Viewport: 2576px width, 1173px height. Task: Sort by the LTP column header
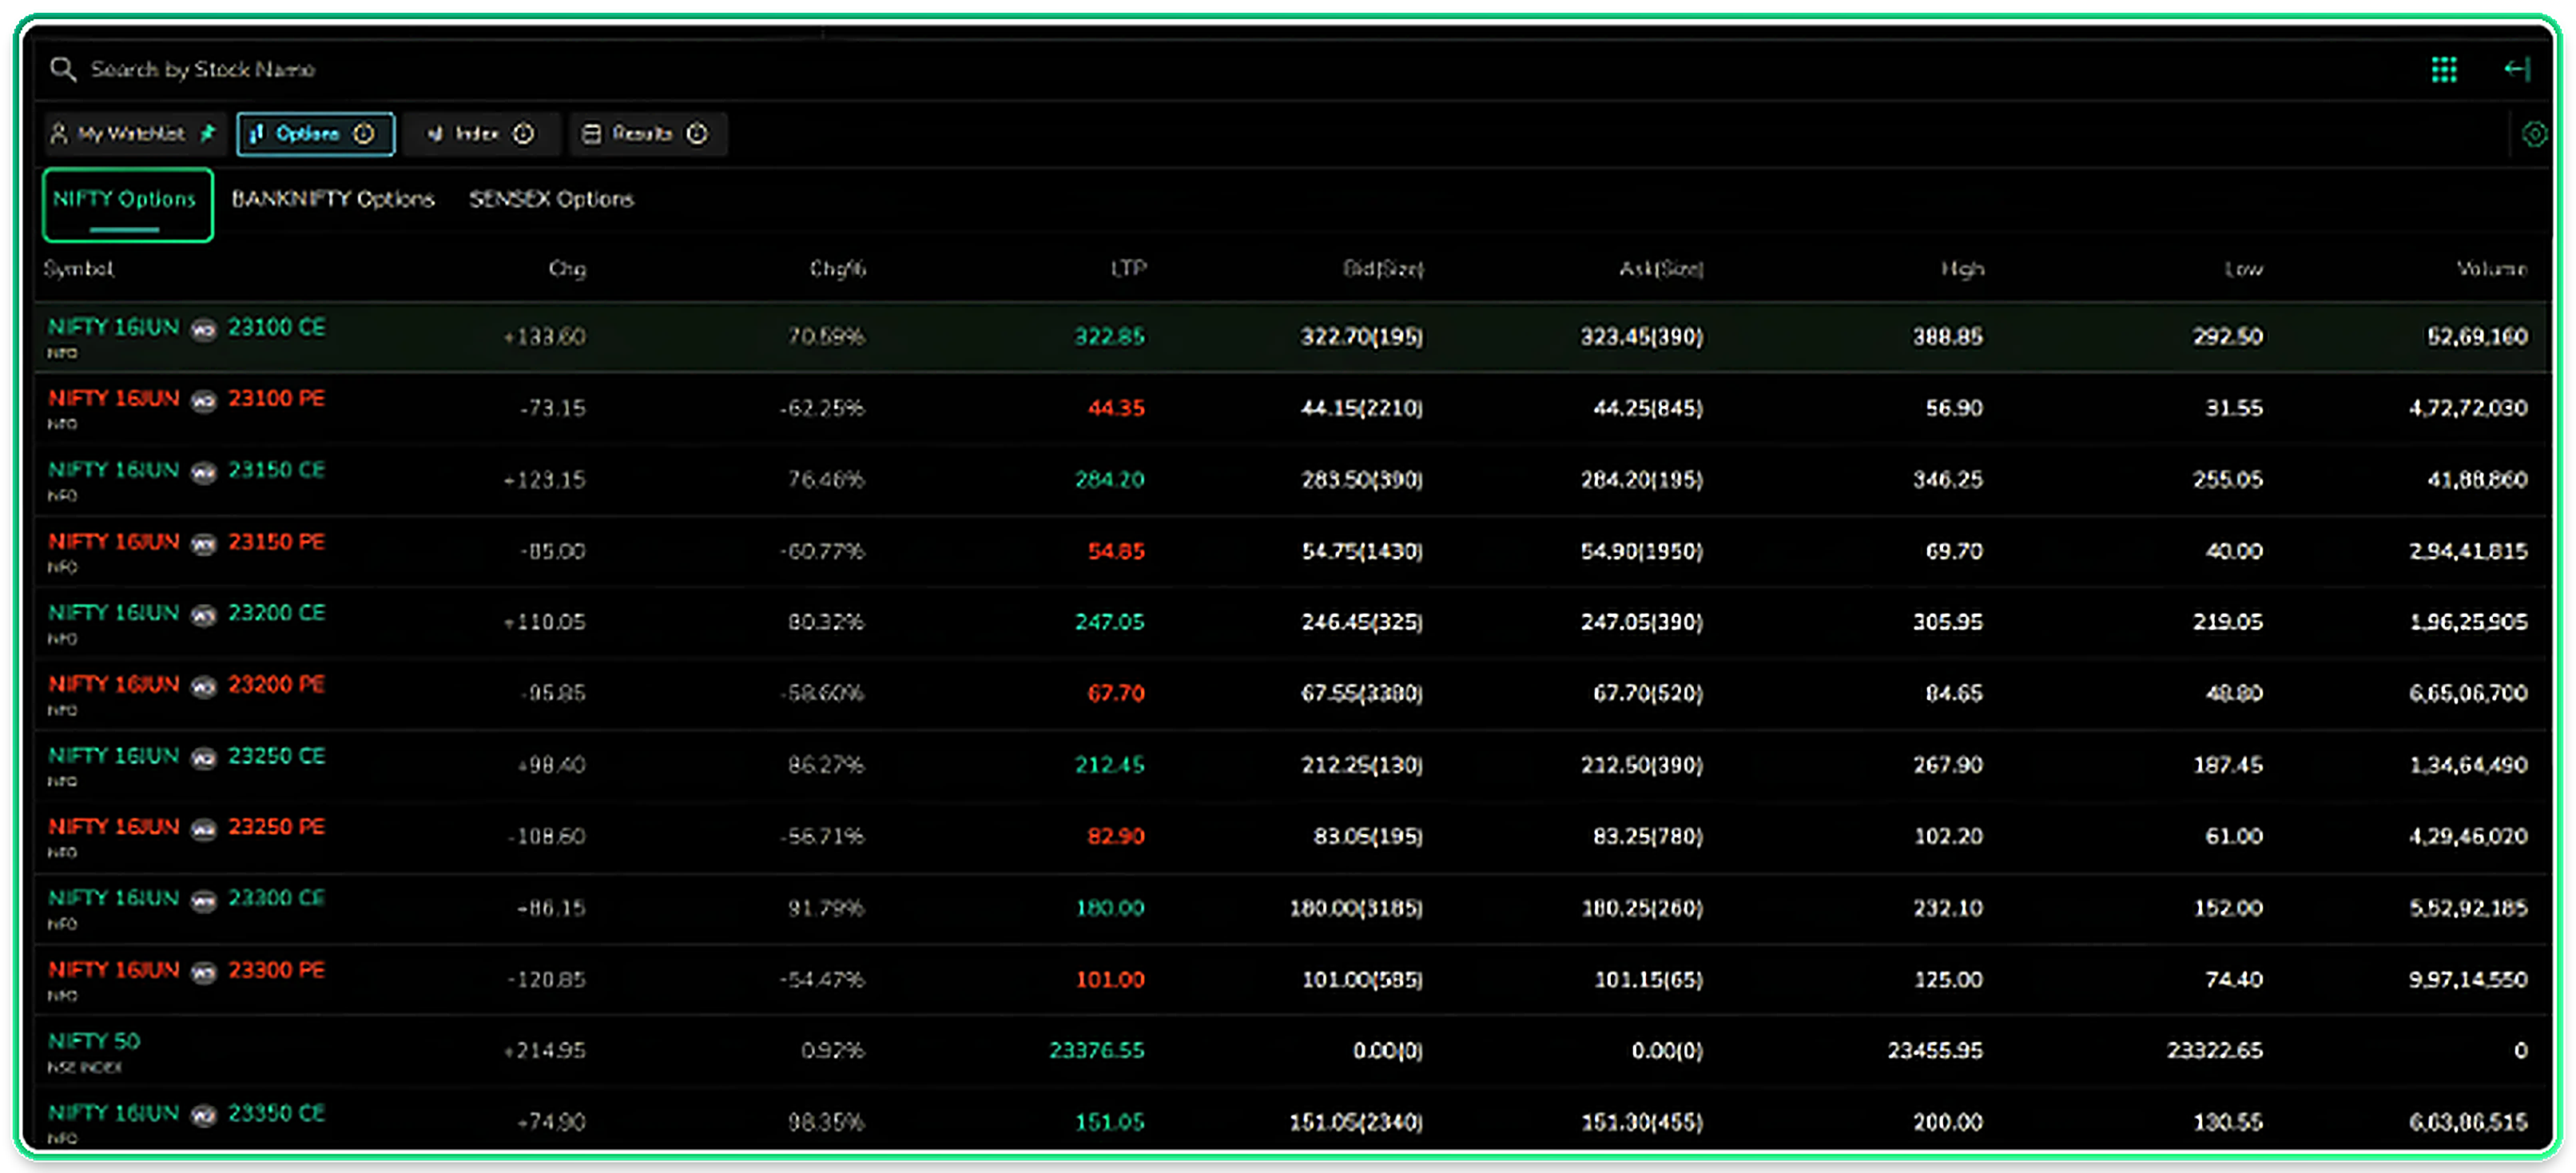point(1128,269)
